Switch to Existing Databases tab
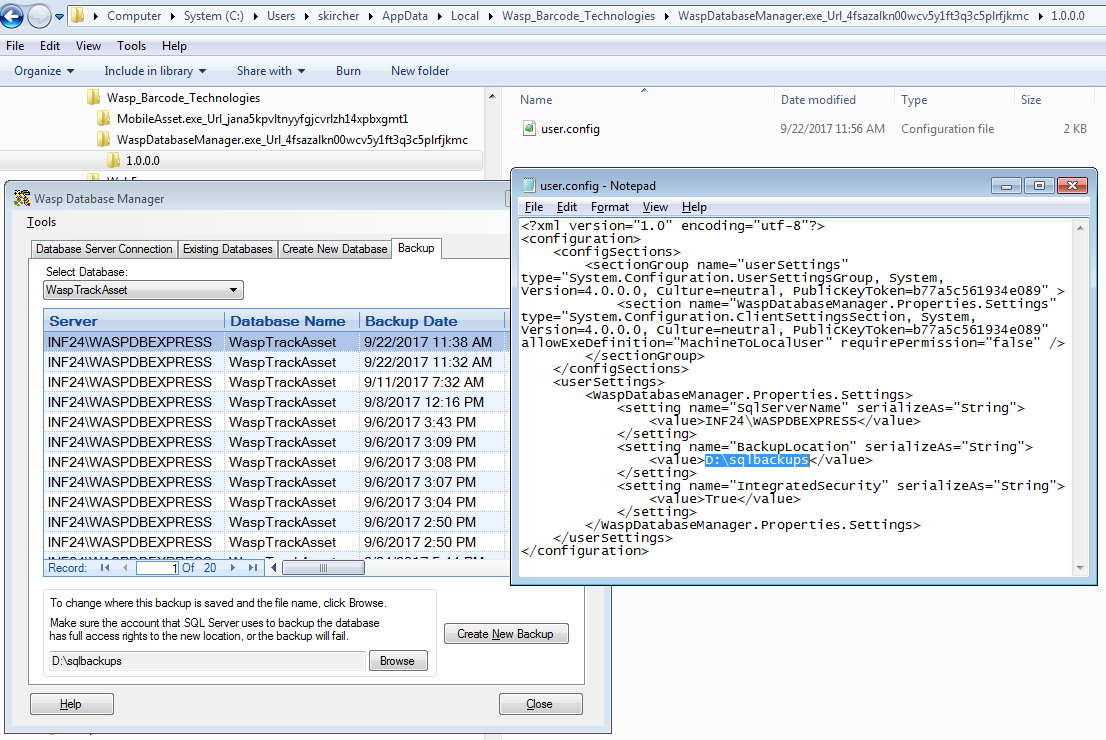This screenshot has width=1106, height=740. 227,249
